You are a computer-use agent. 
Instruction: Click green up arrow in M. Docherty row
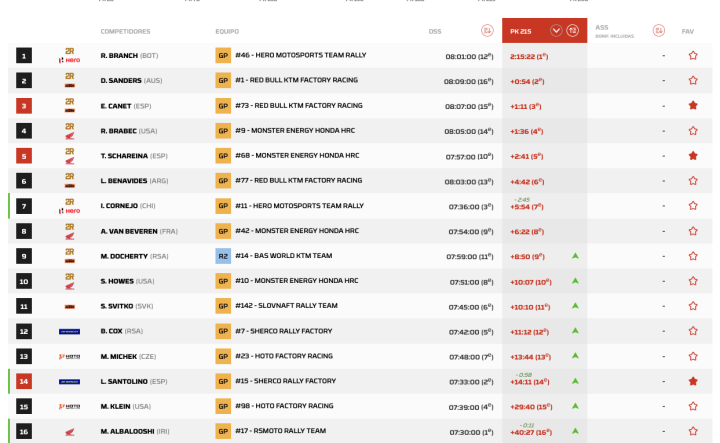coord(575,256)
